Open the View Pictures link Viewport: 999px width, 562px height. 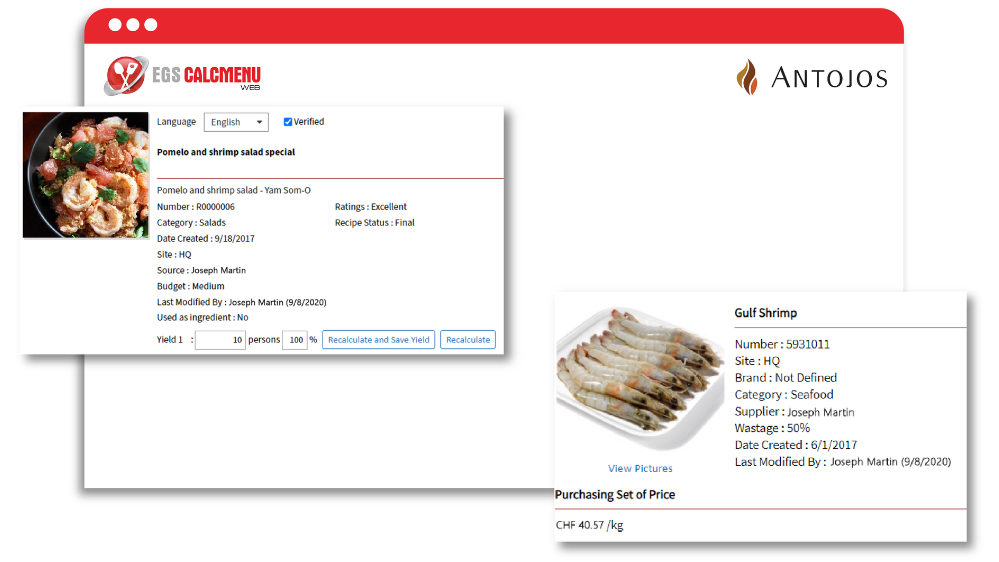(640, 468)
